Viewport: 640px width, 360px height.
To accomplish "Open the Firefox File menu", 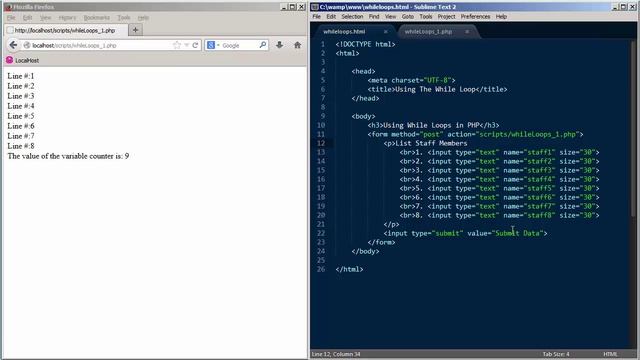I will [11, 18].
